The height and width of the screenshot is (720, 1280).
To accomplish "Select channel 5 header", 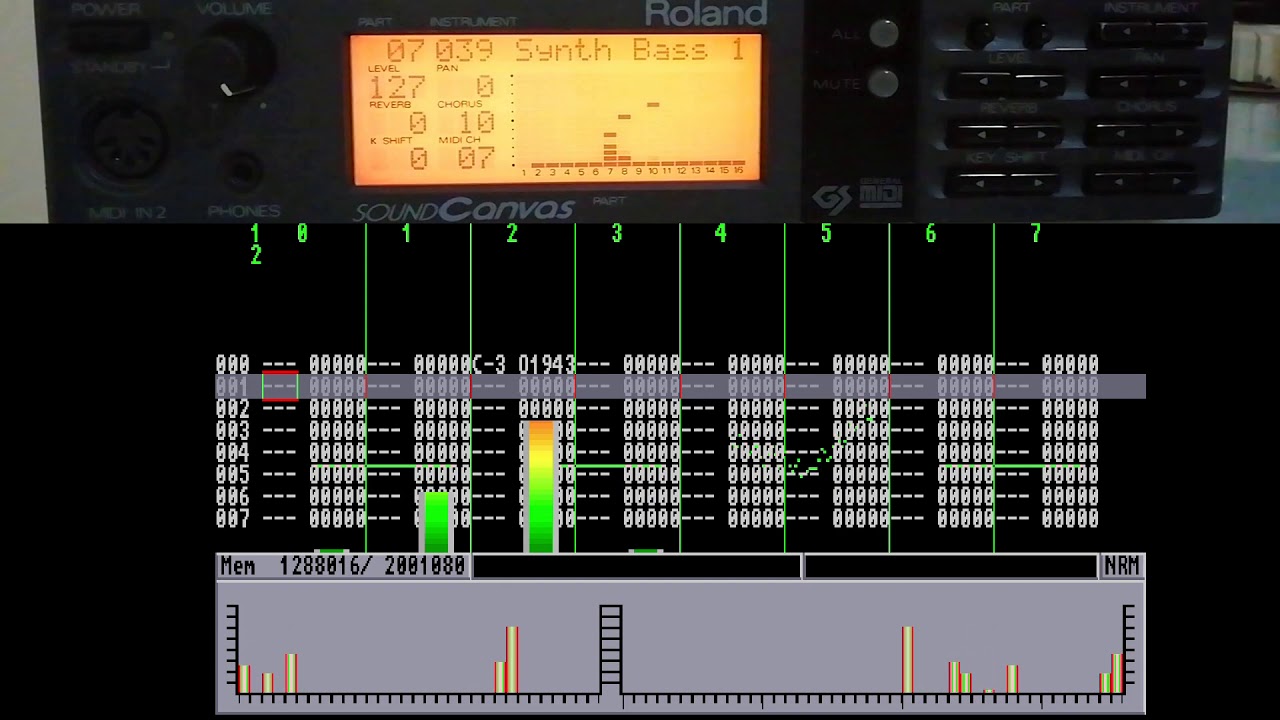I will pyautogui.click(x=826, y=233).
